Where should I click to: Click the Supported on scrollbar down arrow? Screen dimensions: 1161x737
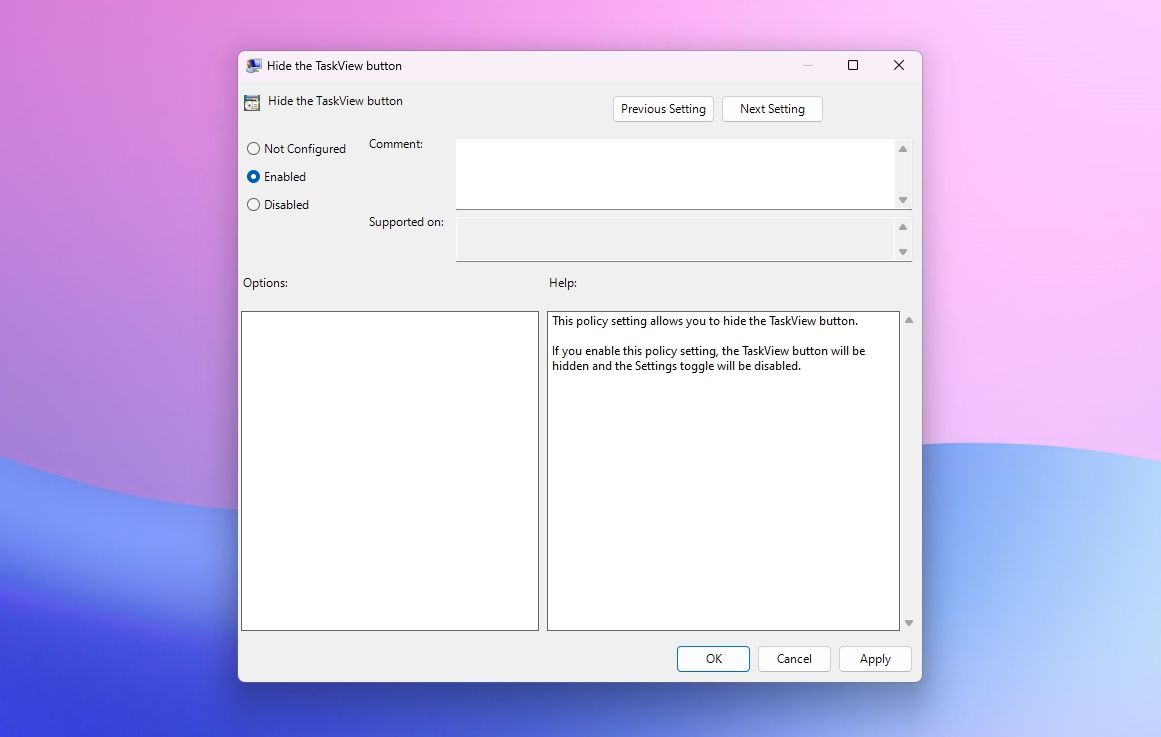click(903, 253)
